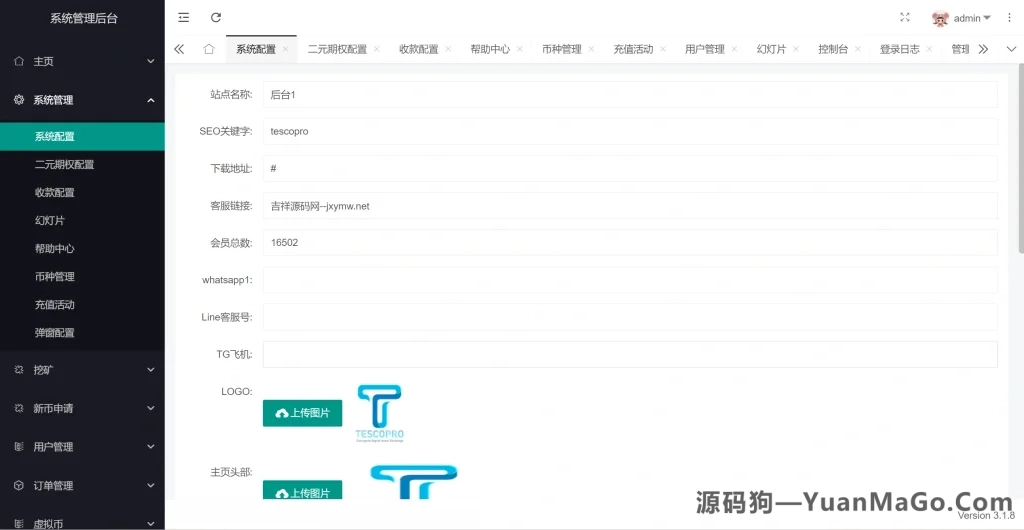The image size is (1024, 530).
Task: Open 帮助中心 in the sidebar
Action: point(82,249)
